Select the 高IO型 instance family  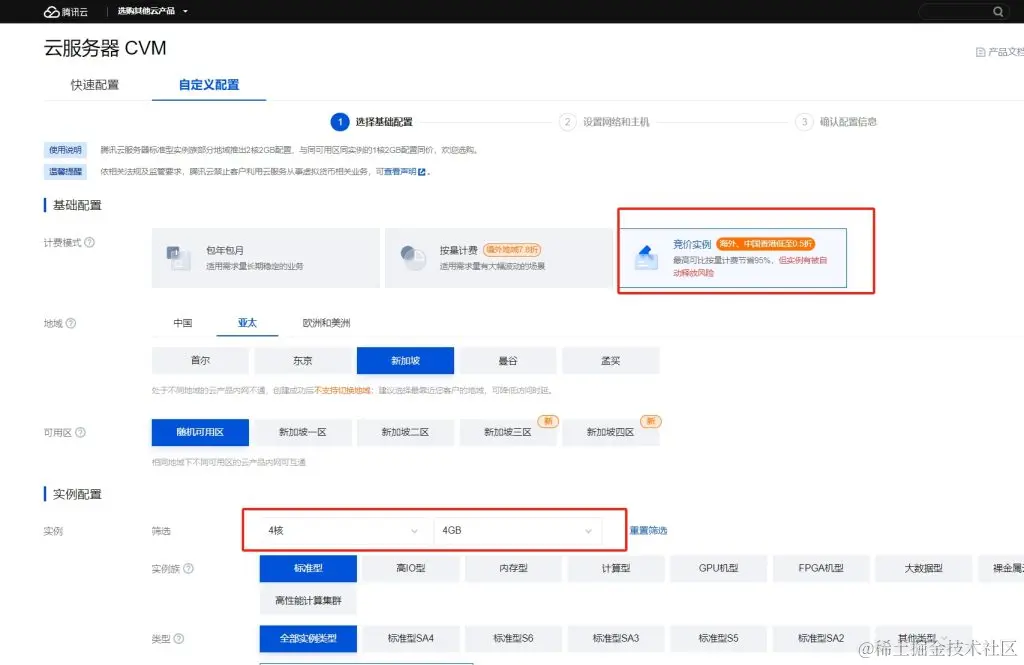[411, 568]
